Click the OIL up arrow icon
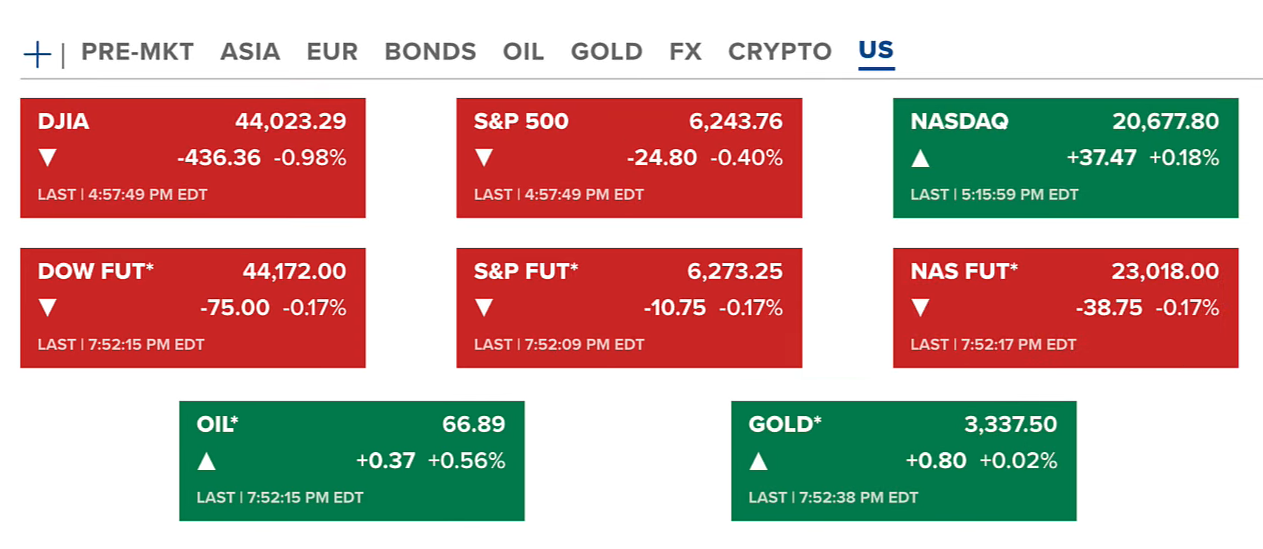Image resolution: width=1263 pixels, height=549 pixels. 207,461
